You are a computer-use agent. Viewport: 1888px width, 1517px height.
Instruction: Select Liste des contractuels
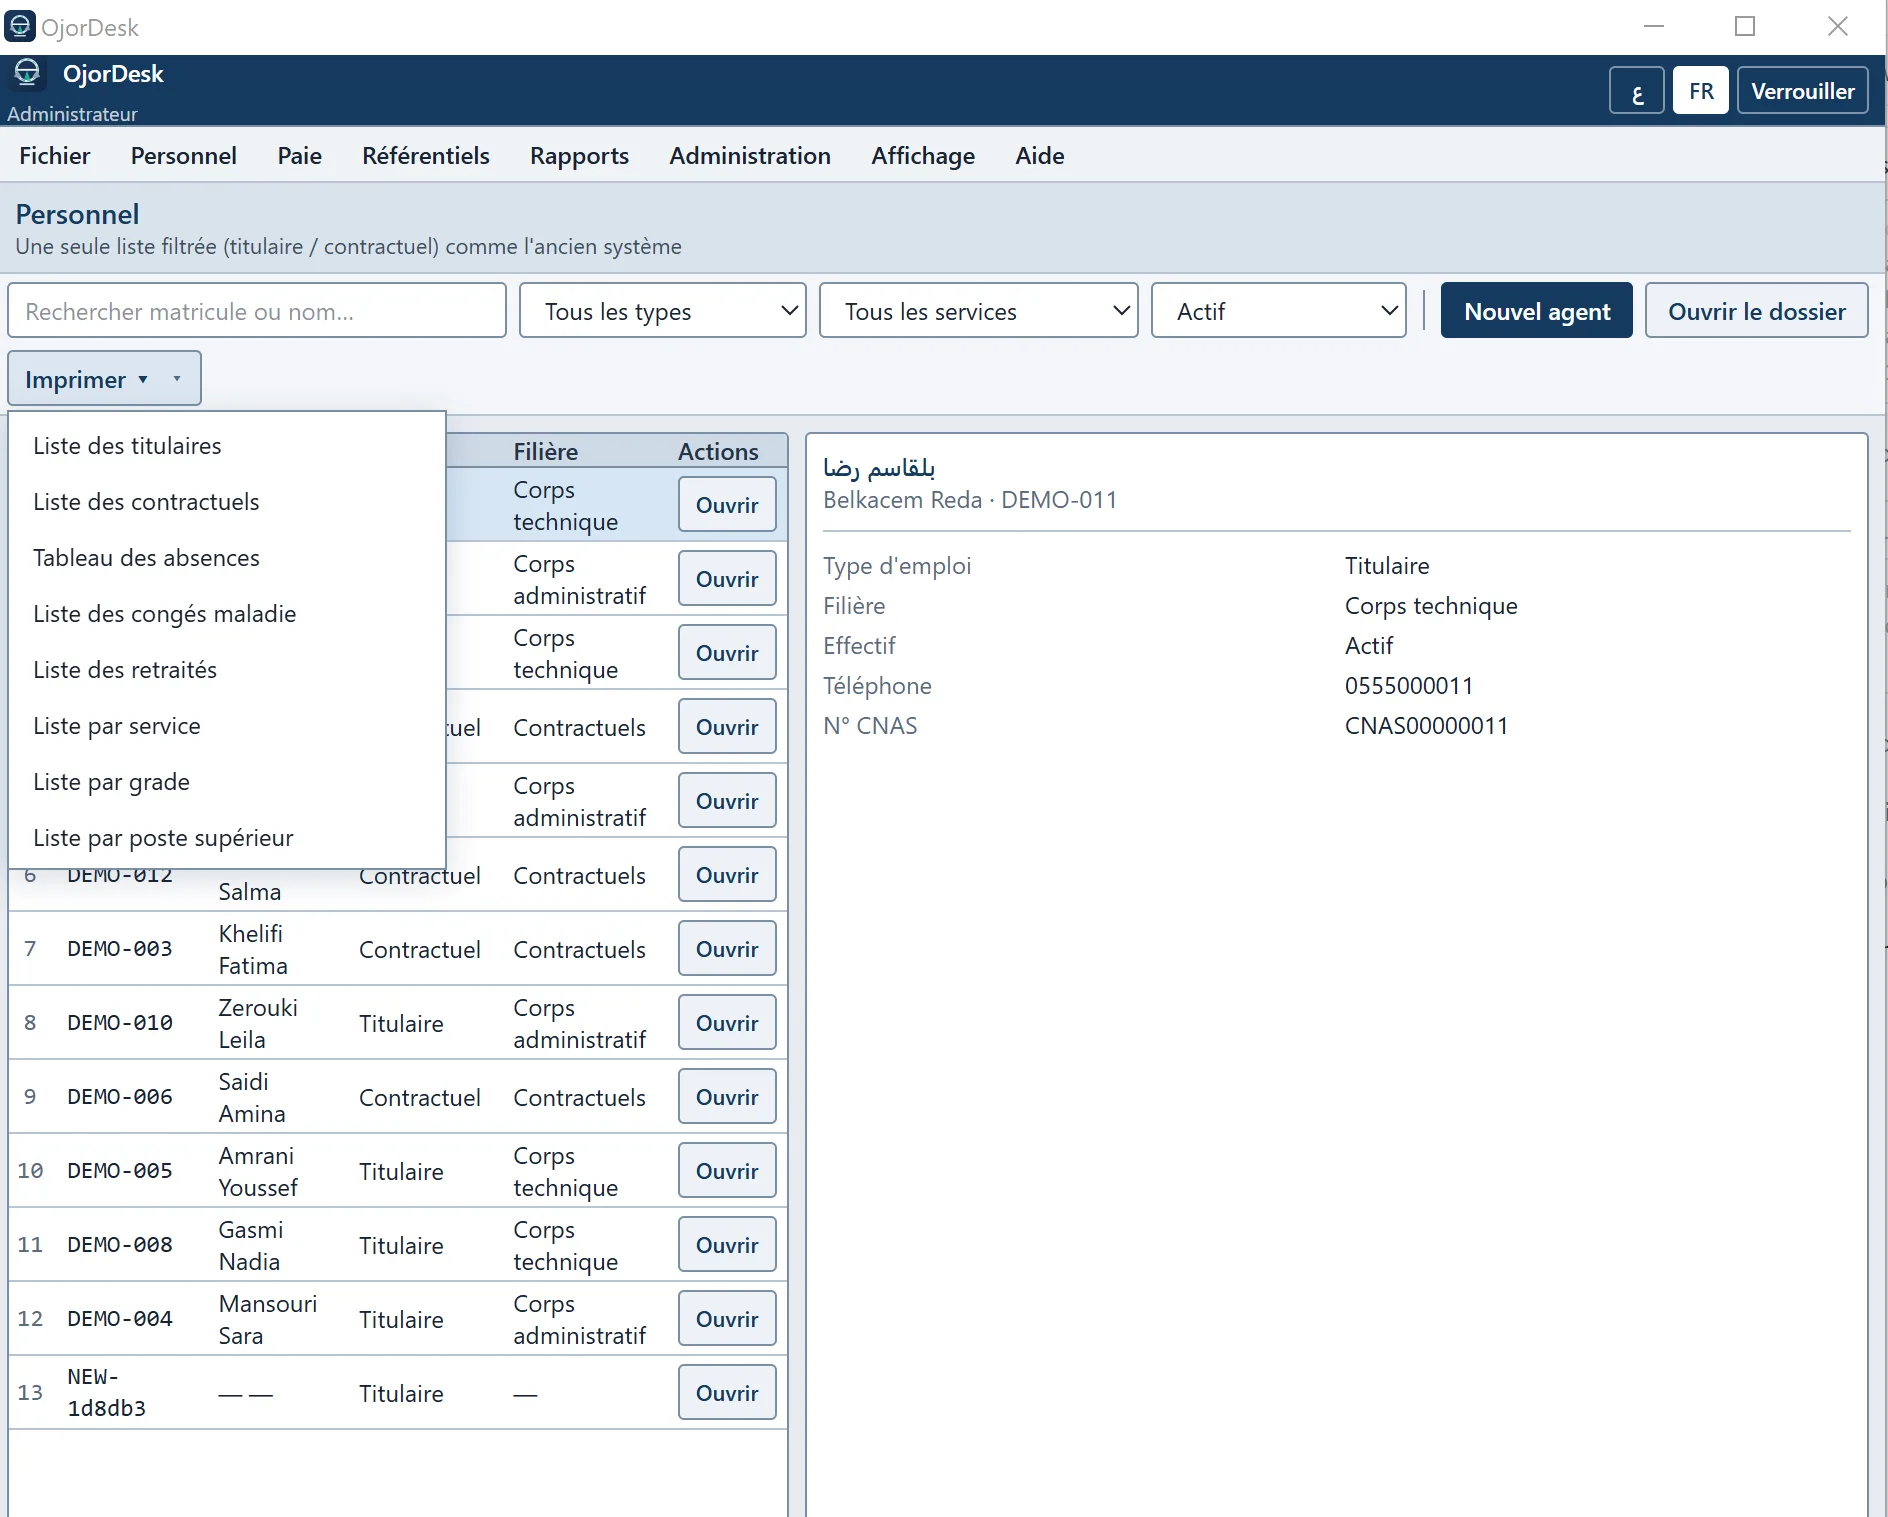point(227,502)
